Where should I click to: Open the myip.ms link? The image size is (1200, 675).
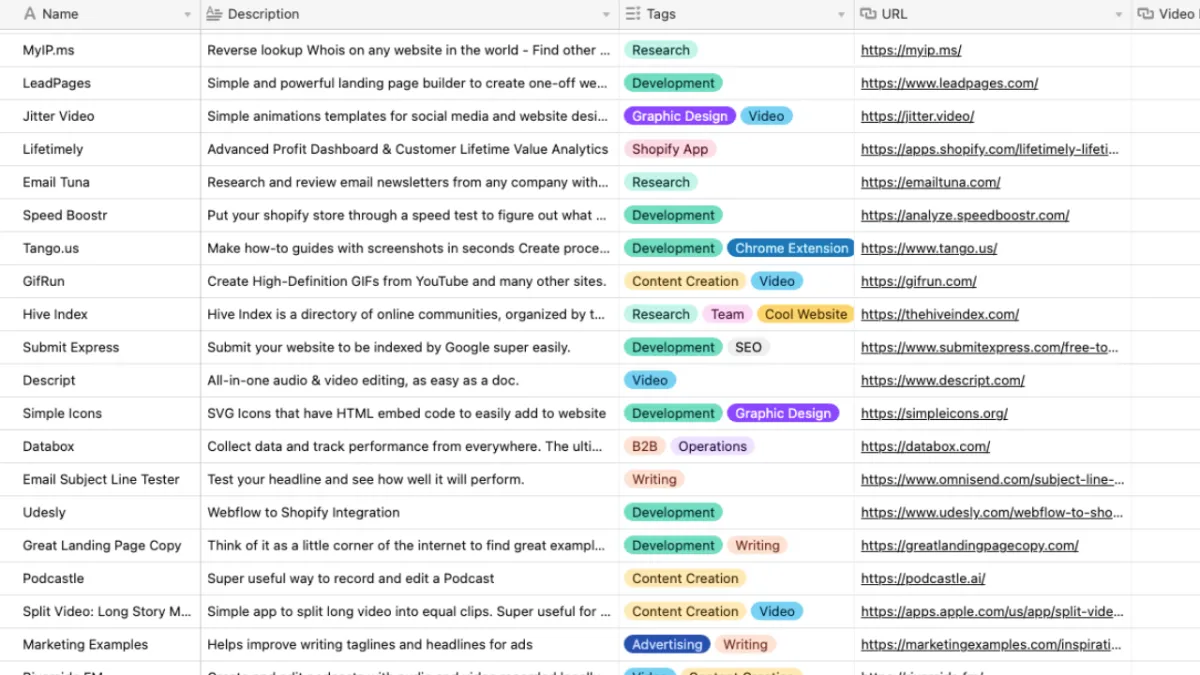pyautogui.click(x=911, y=50)
